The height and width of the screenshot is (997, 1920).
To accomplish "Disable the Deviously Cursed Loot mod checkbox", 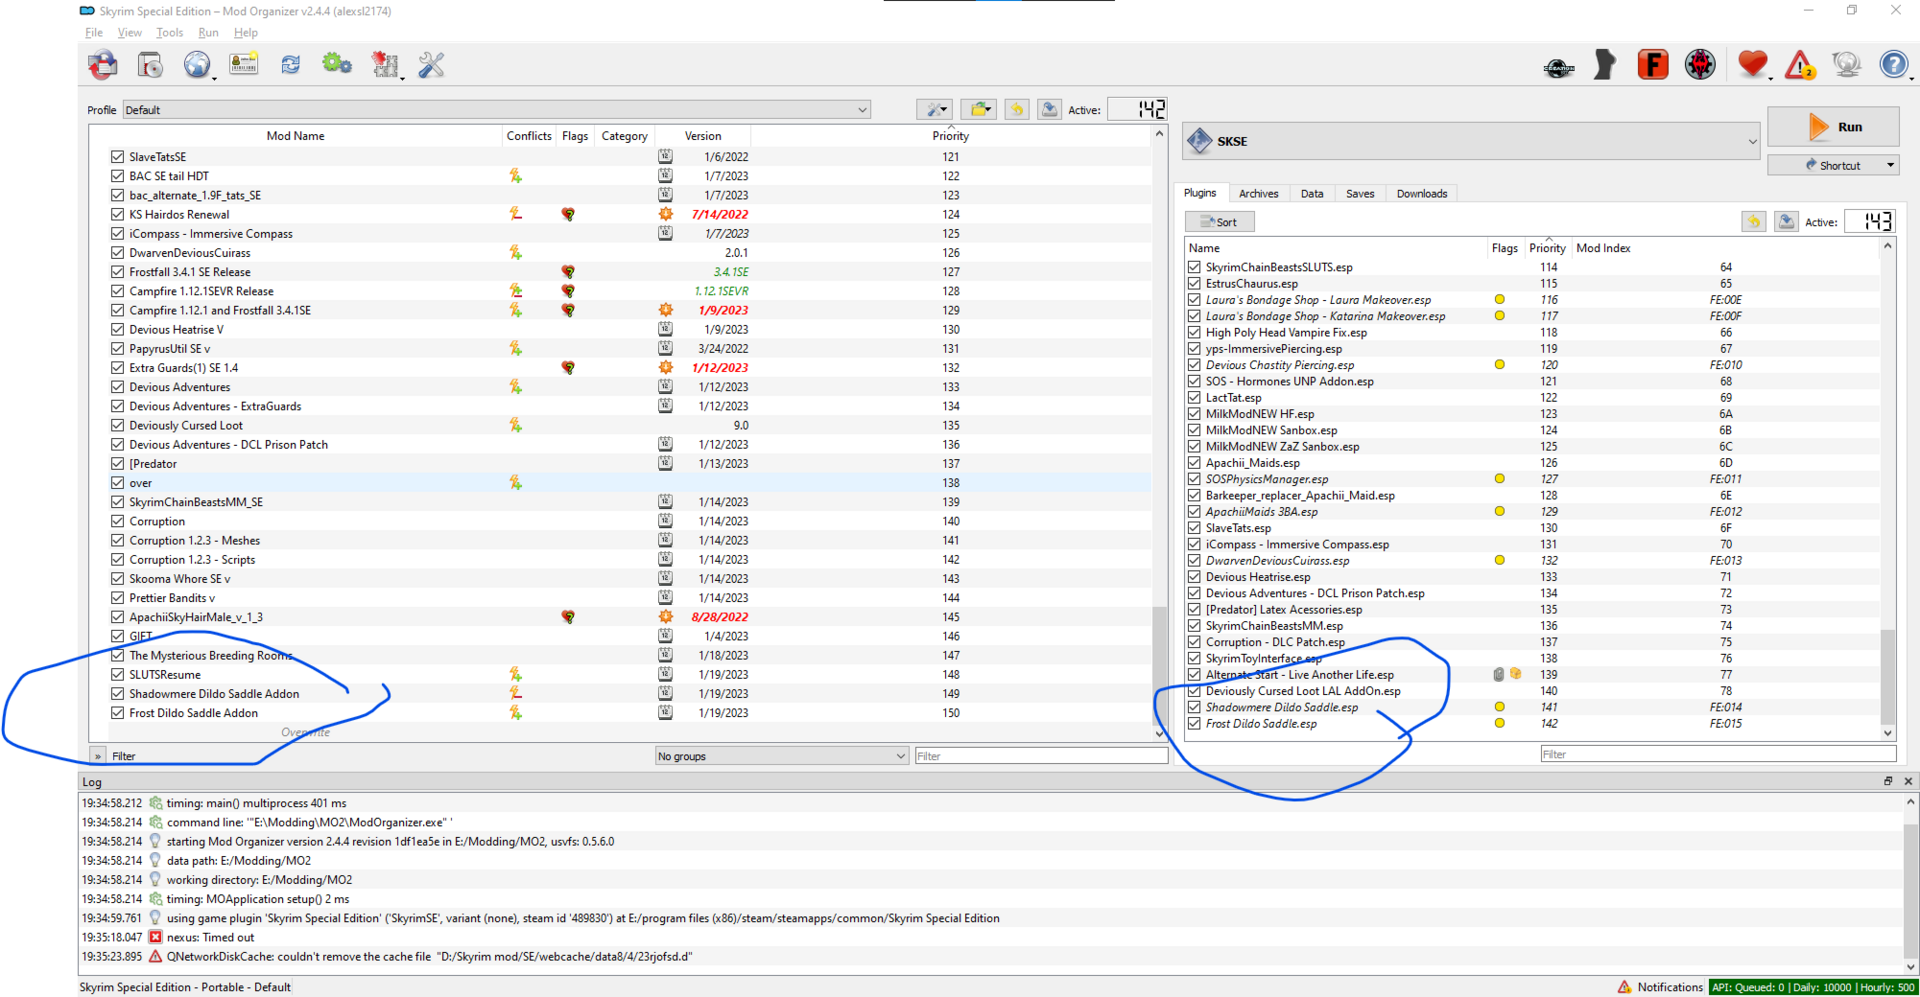I will click(x=117, y=425).
